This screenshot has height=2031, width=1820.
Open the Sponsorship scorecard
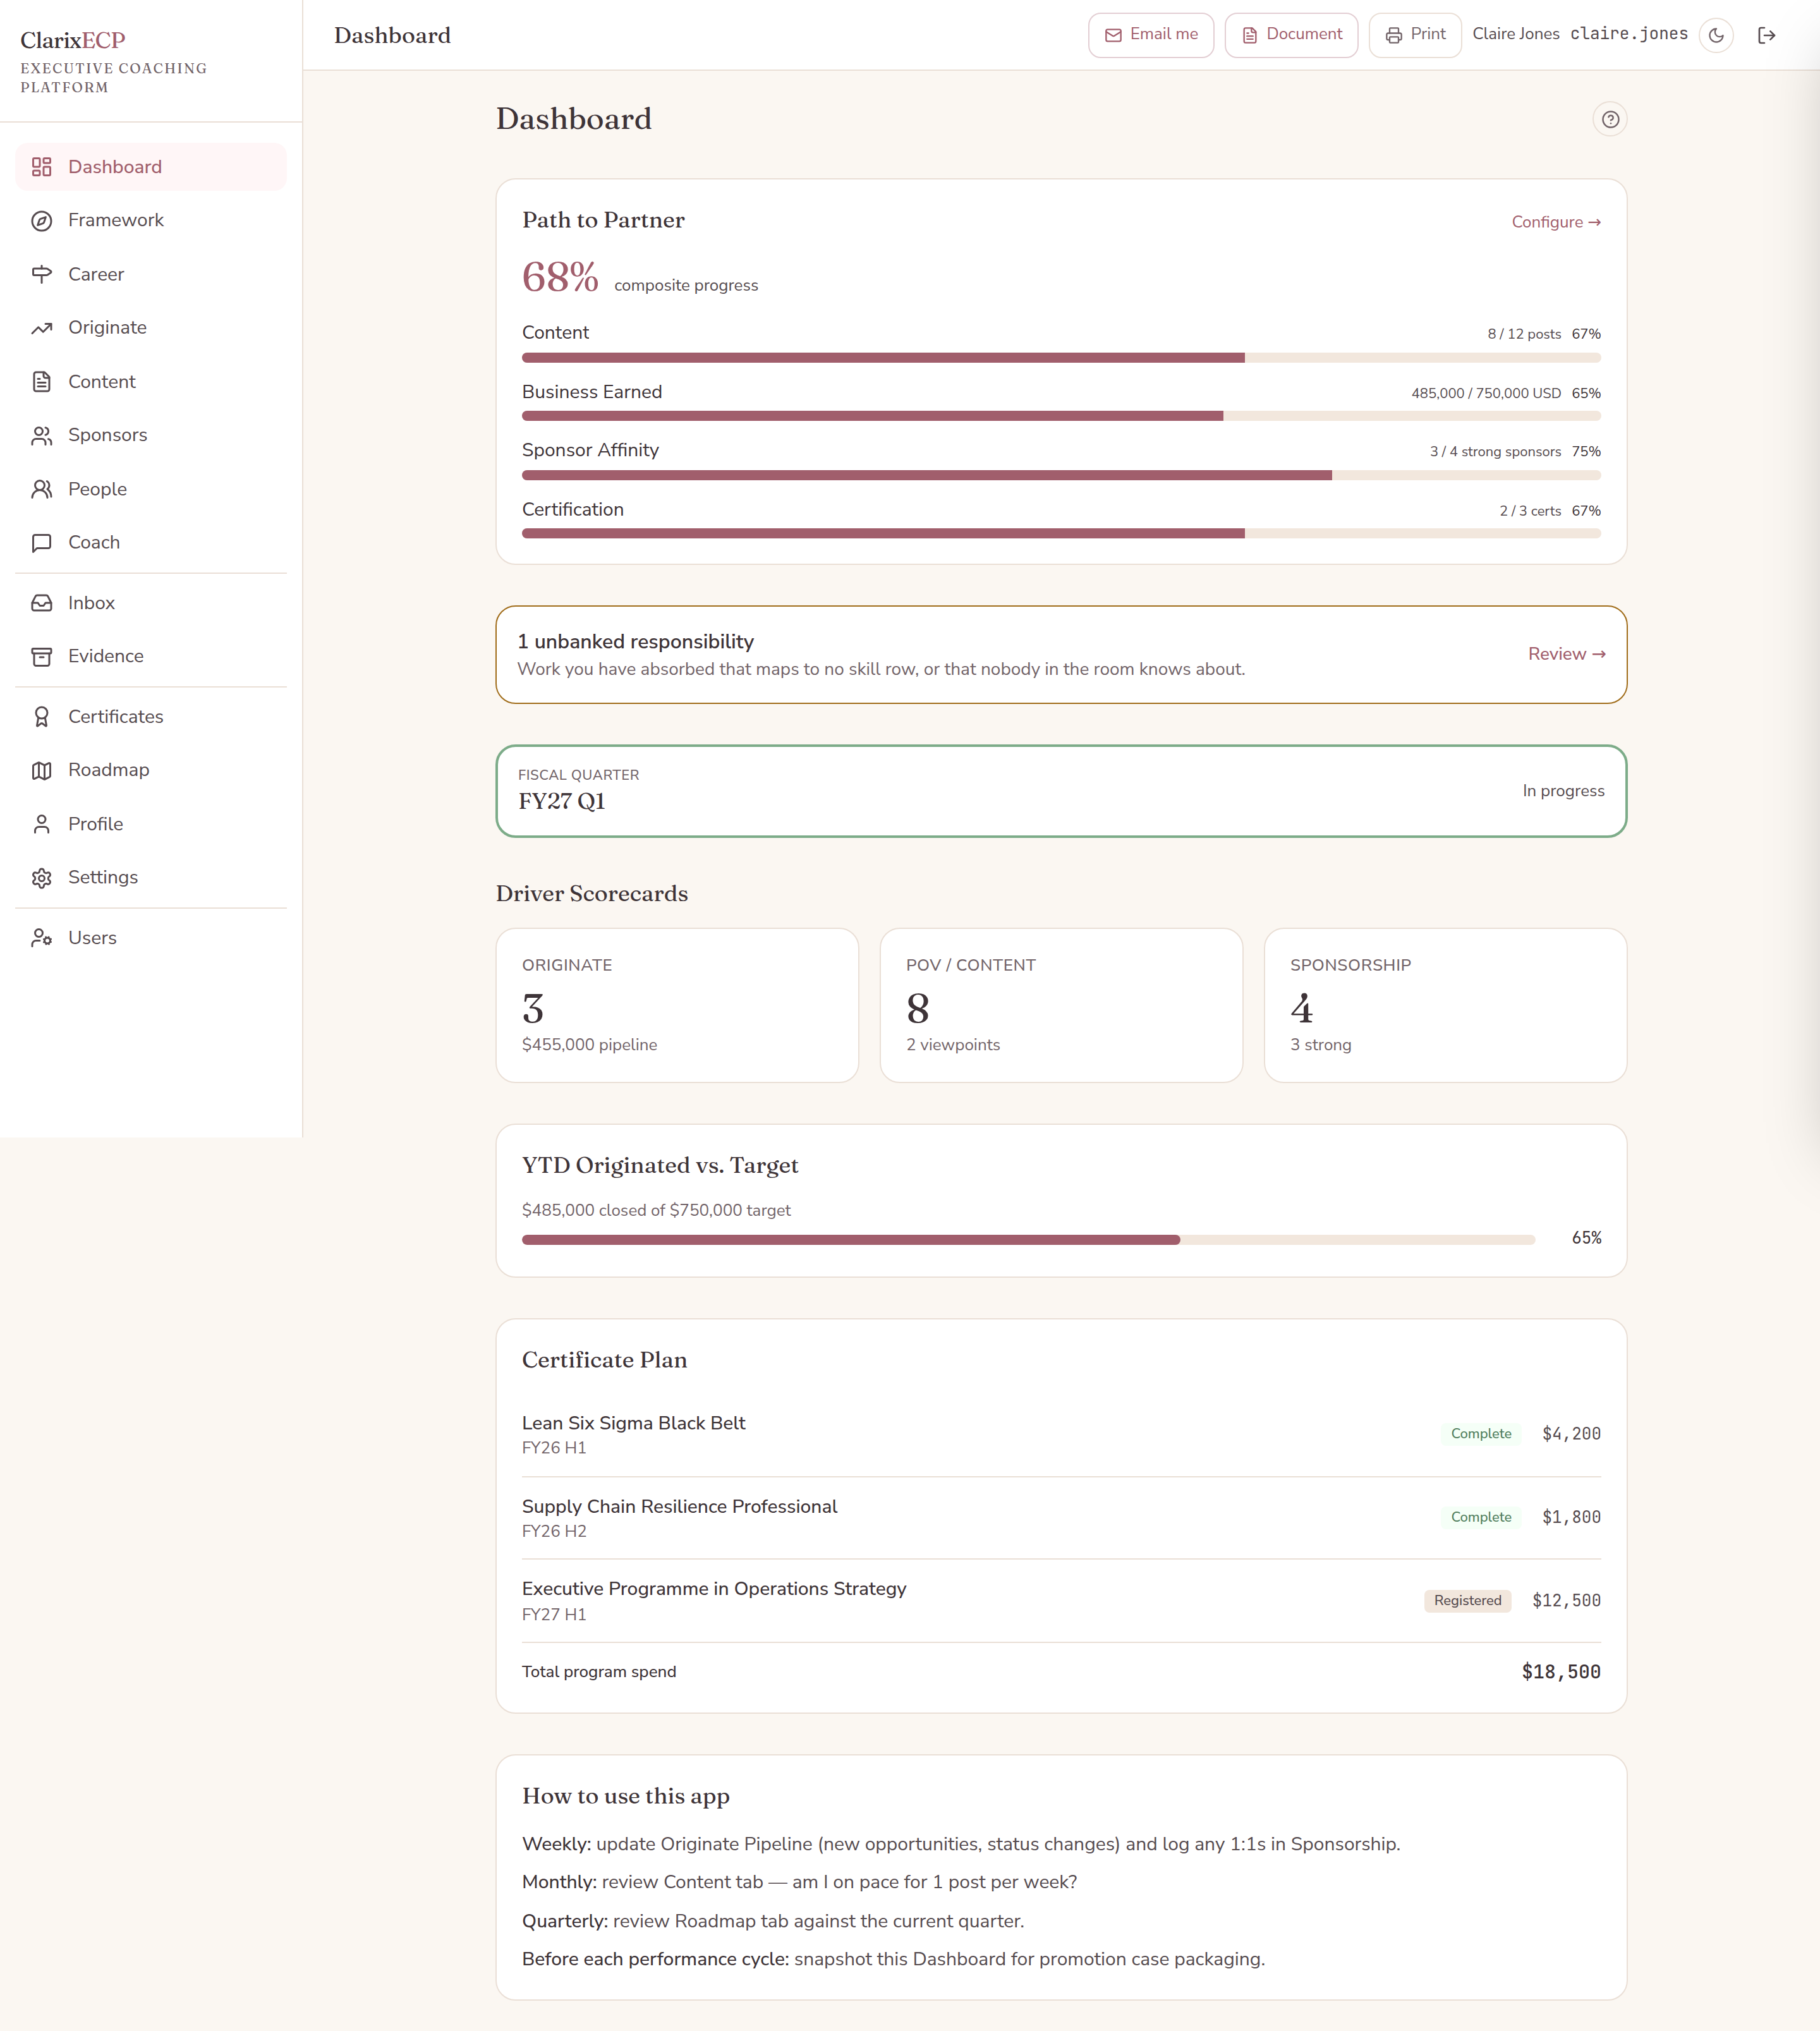[x=1445, y=1005]
